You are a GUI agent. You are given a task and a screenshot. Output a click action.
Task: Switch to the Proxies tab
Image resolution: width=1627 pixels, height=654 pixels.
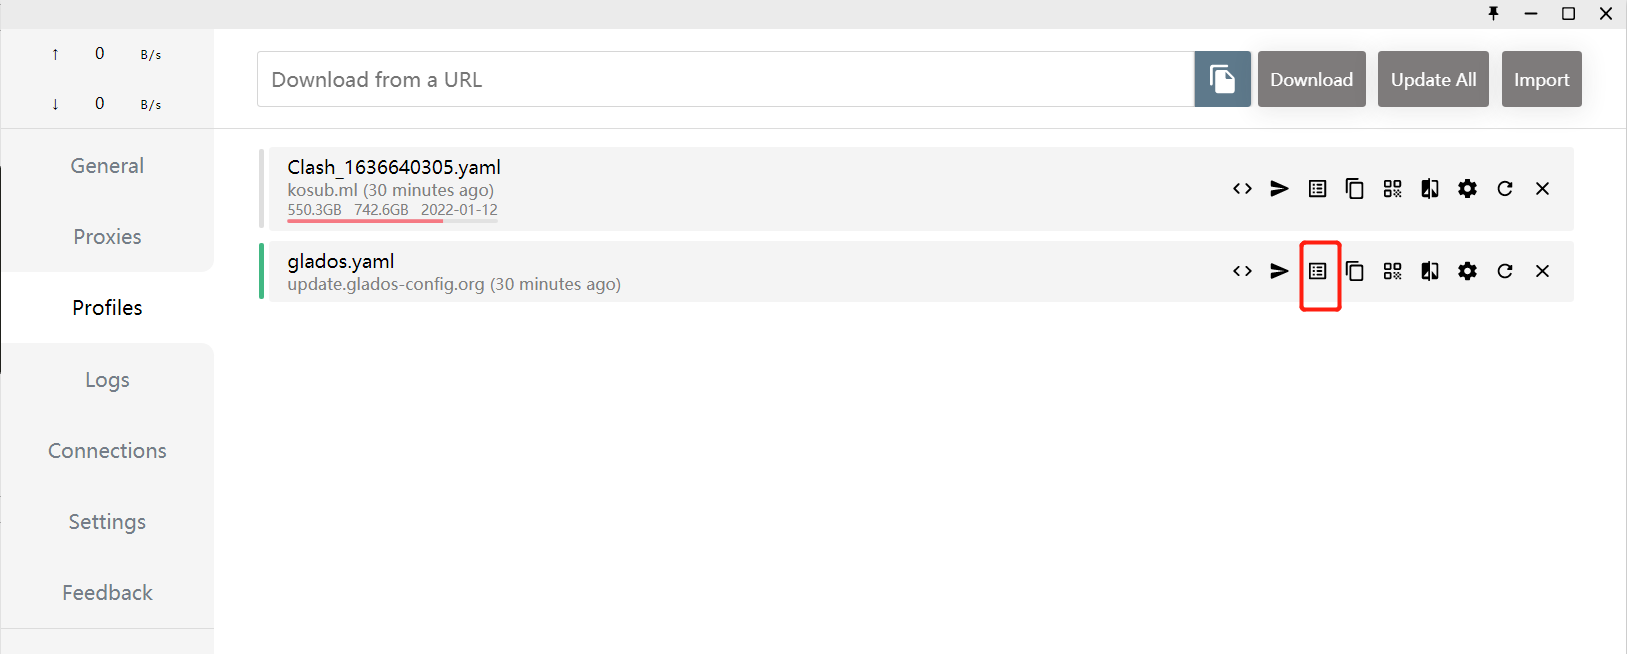tap(107, 237)
